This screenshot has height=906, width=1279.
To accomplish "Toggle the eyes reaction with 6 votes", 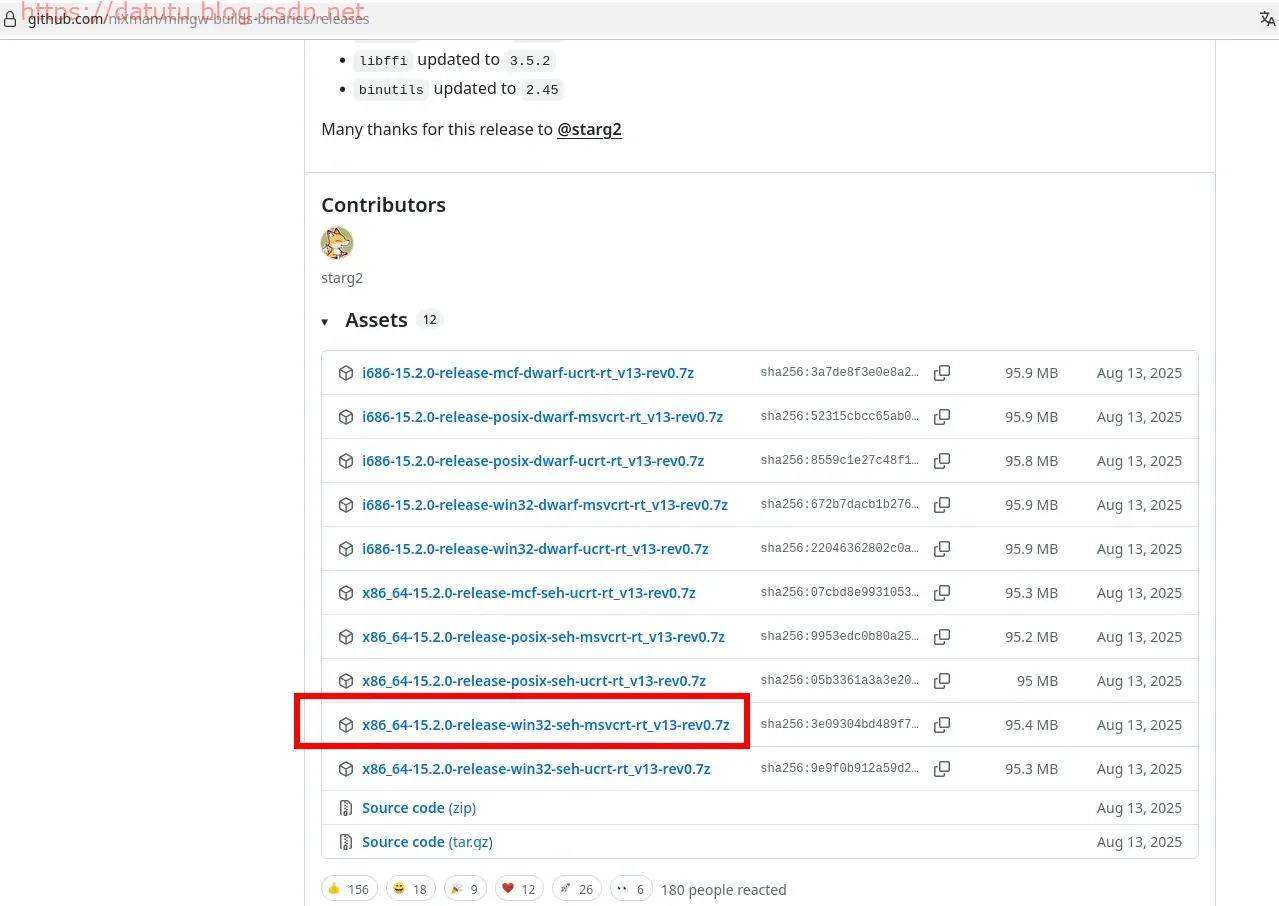I will tap(631, 889).
